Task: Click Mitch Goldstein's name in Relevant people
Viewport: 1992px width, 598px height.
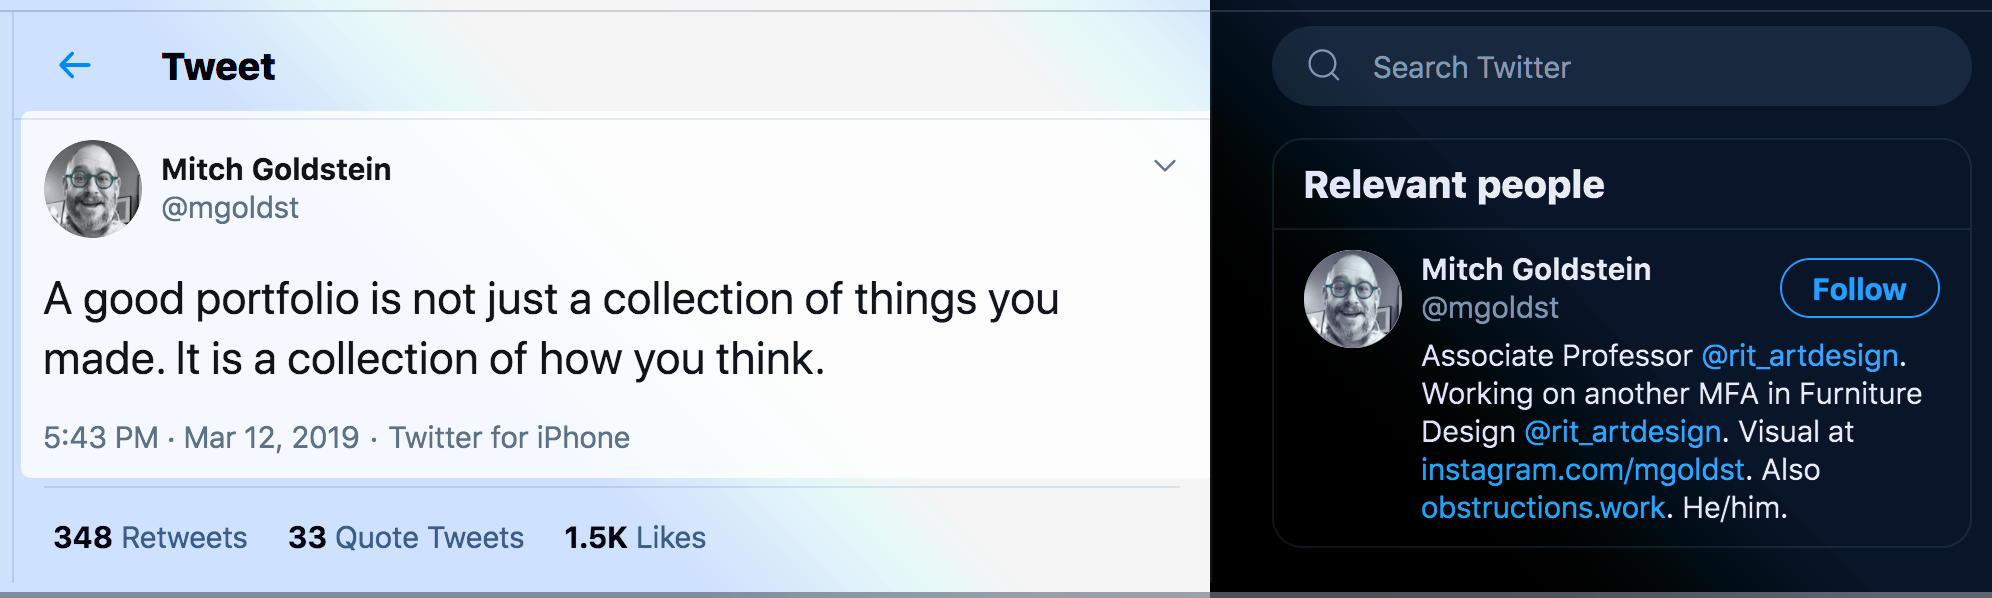Action: tap(1535, 270)
